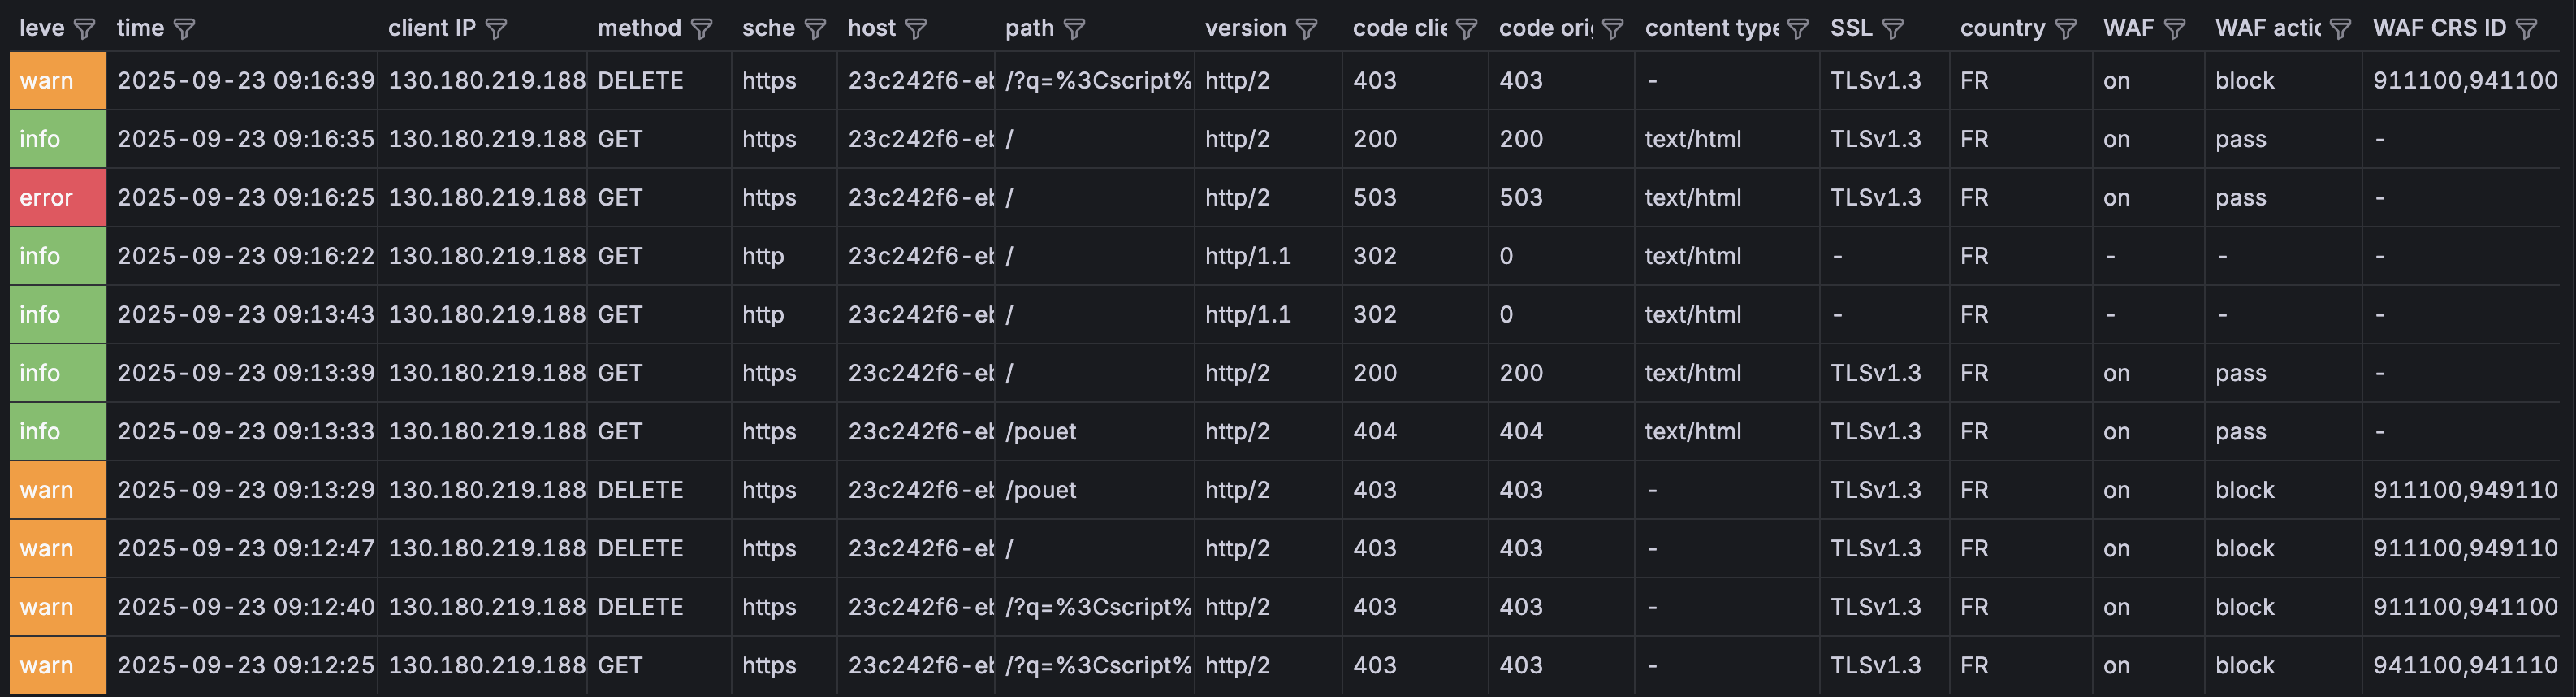Filter the content type column

click(x=1798, y=29)
